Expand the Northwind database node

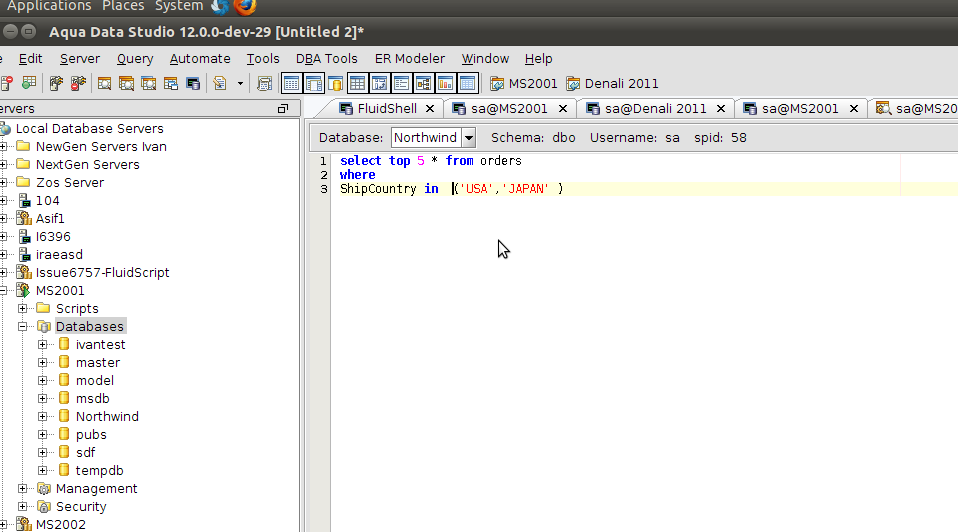[43, 417]
